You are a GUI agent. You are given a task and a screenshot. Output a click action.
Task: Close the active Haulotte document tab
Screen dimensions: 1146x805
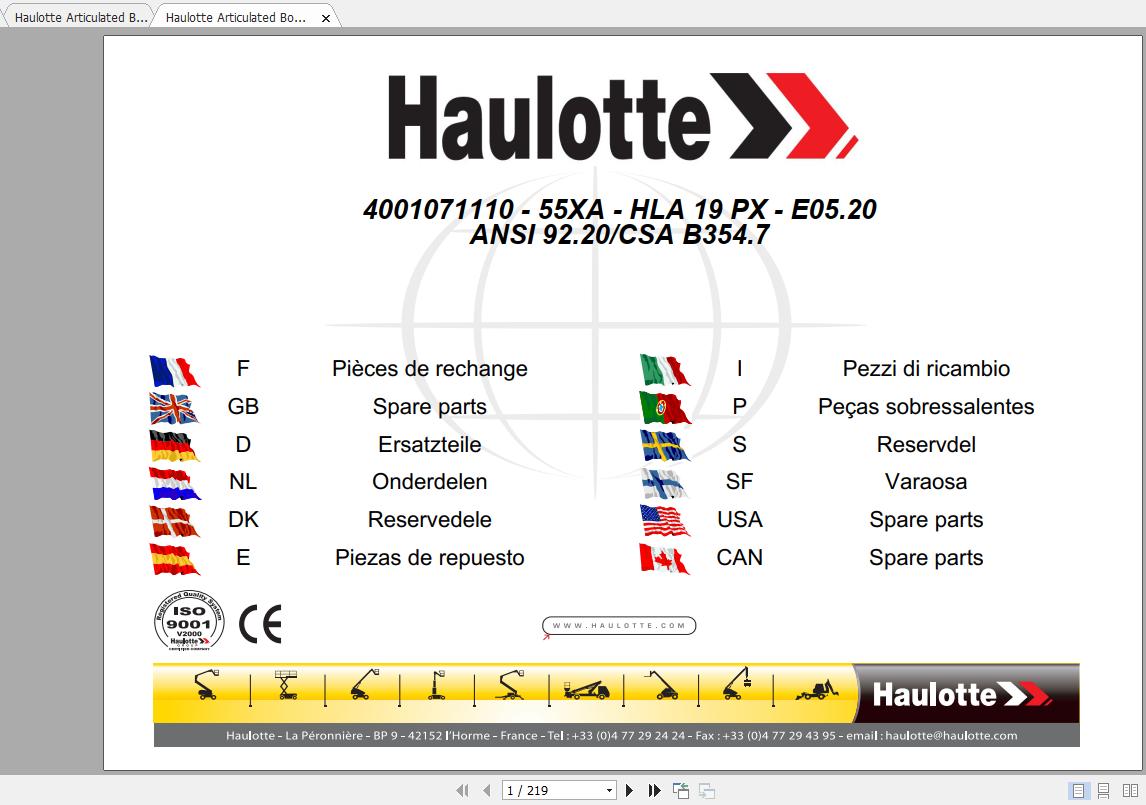point(326,18)
